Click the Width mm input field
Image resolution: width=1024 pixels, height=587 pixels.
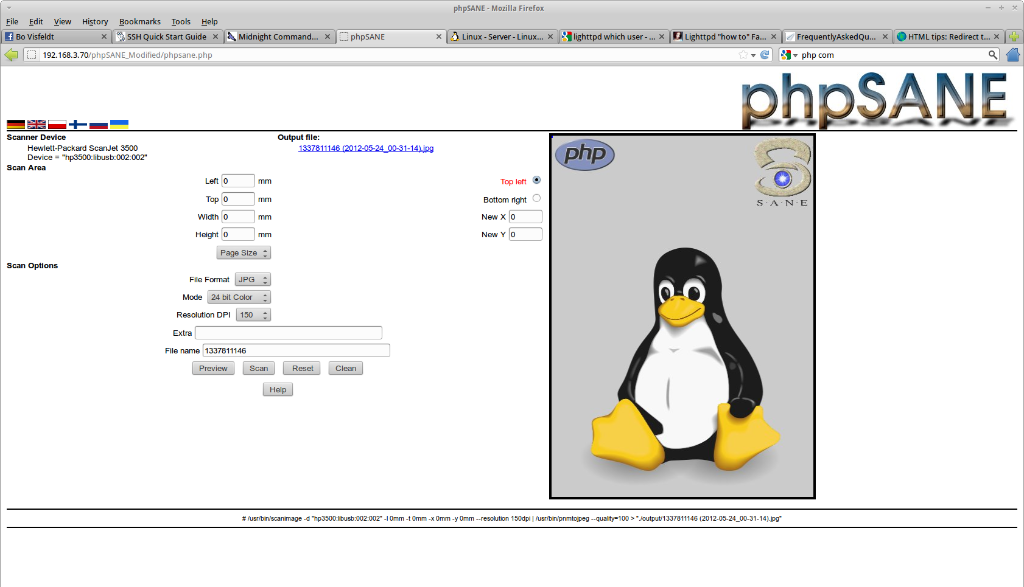click(x=238, y=217)
